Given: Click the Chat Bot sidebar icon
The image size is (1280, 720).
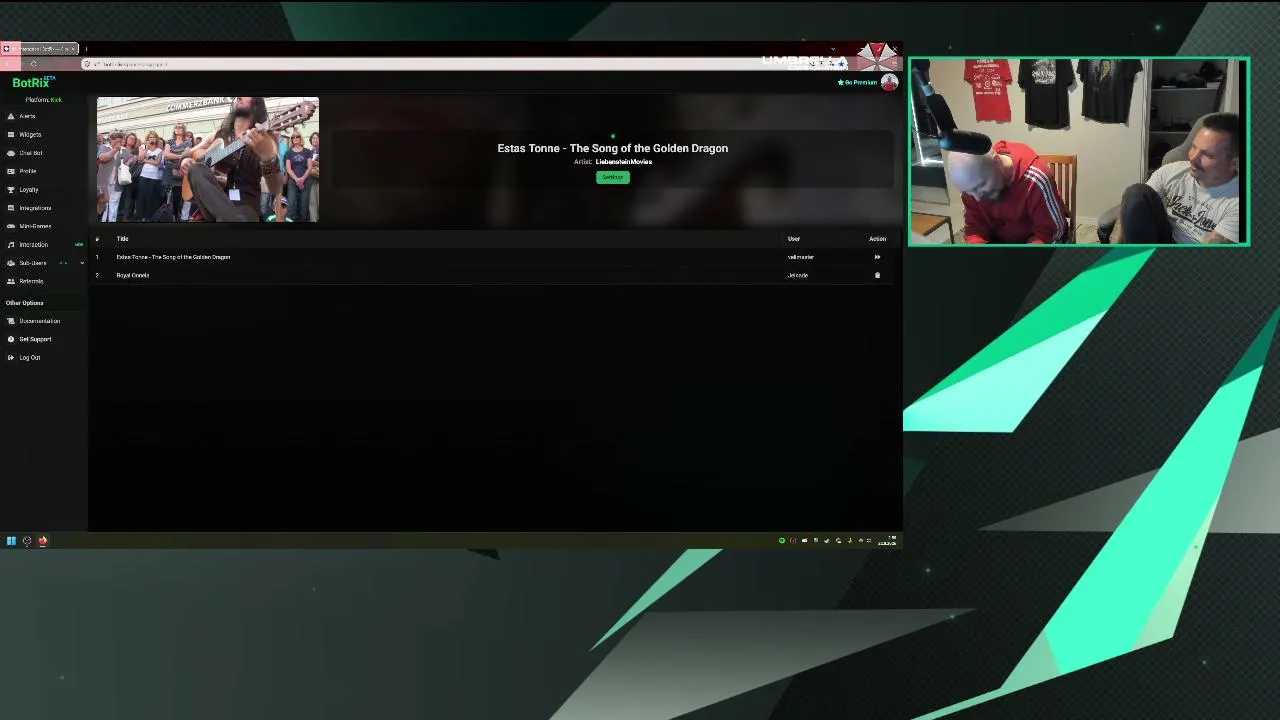Looking at the screenshot, I should pos(11,153).
